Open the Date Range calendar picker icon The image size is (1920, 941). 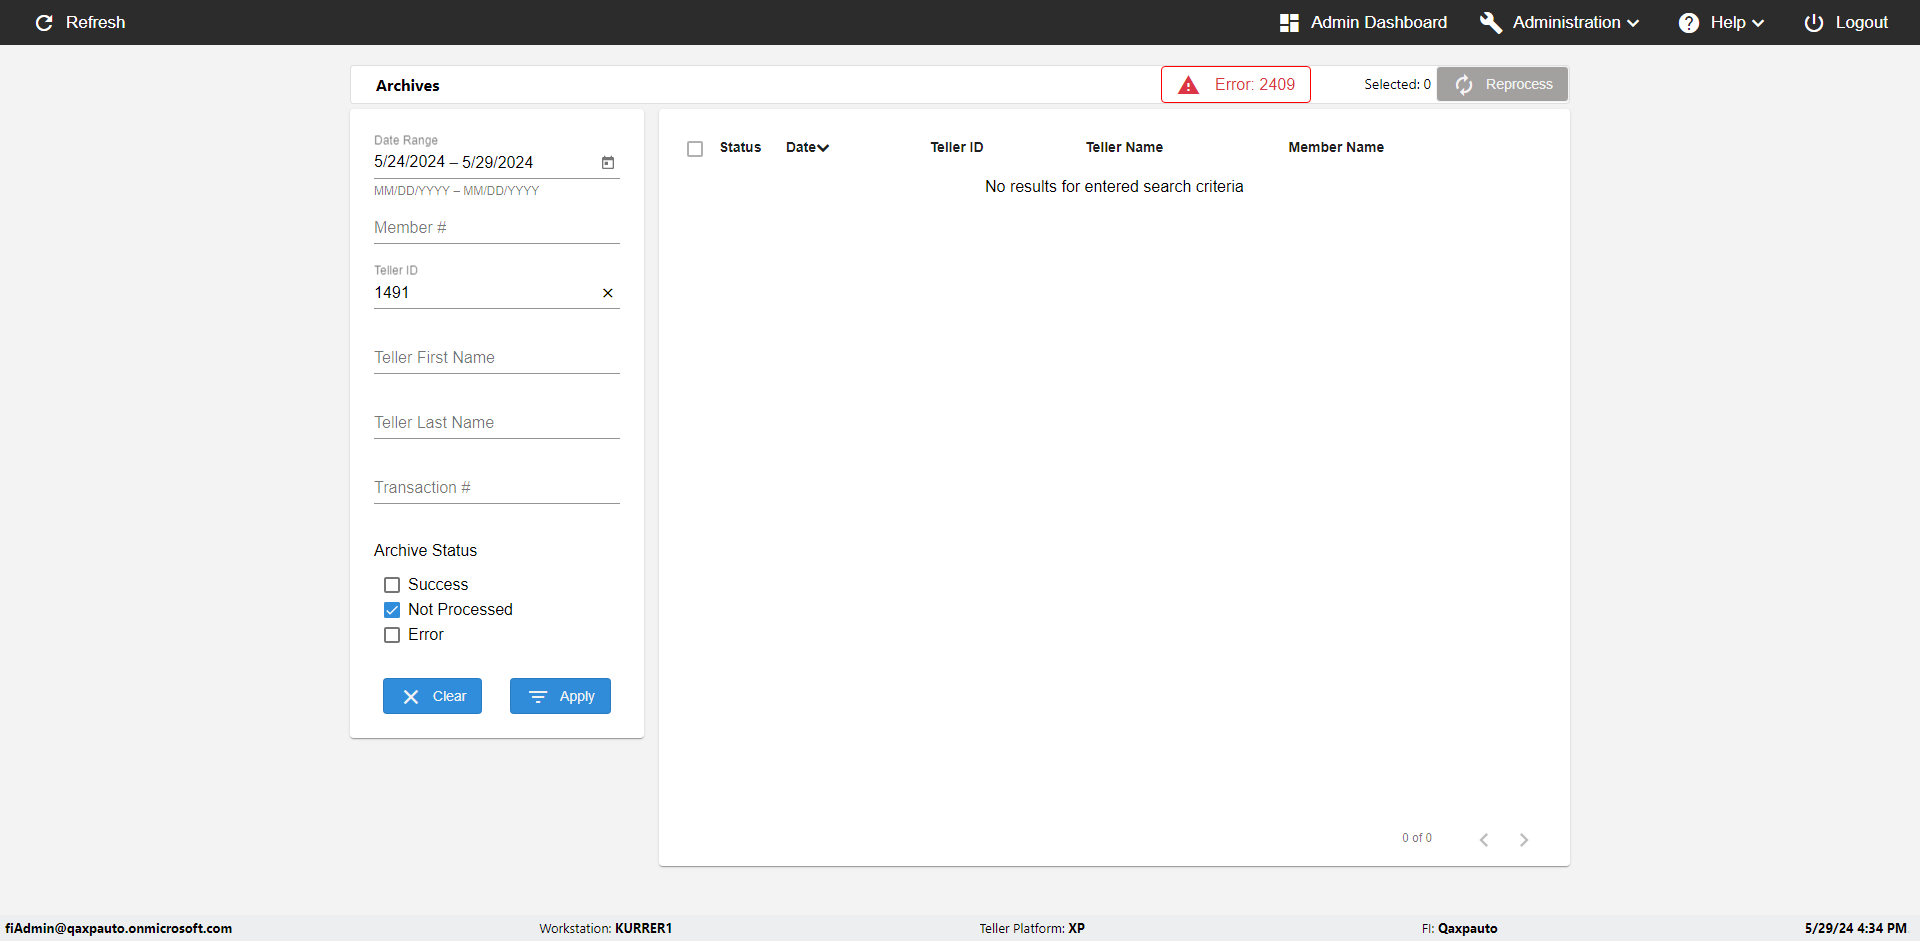[608, 162]
